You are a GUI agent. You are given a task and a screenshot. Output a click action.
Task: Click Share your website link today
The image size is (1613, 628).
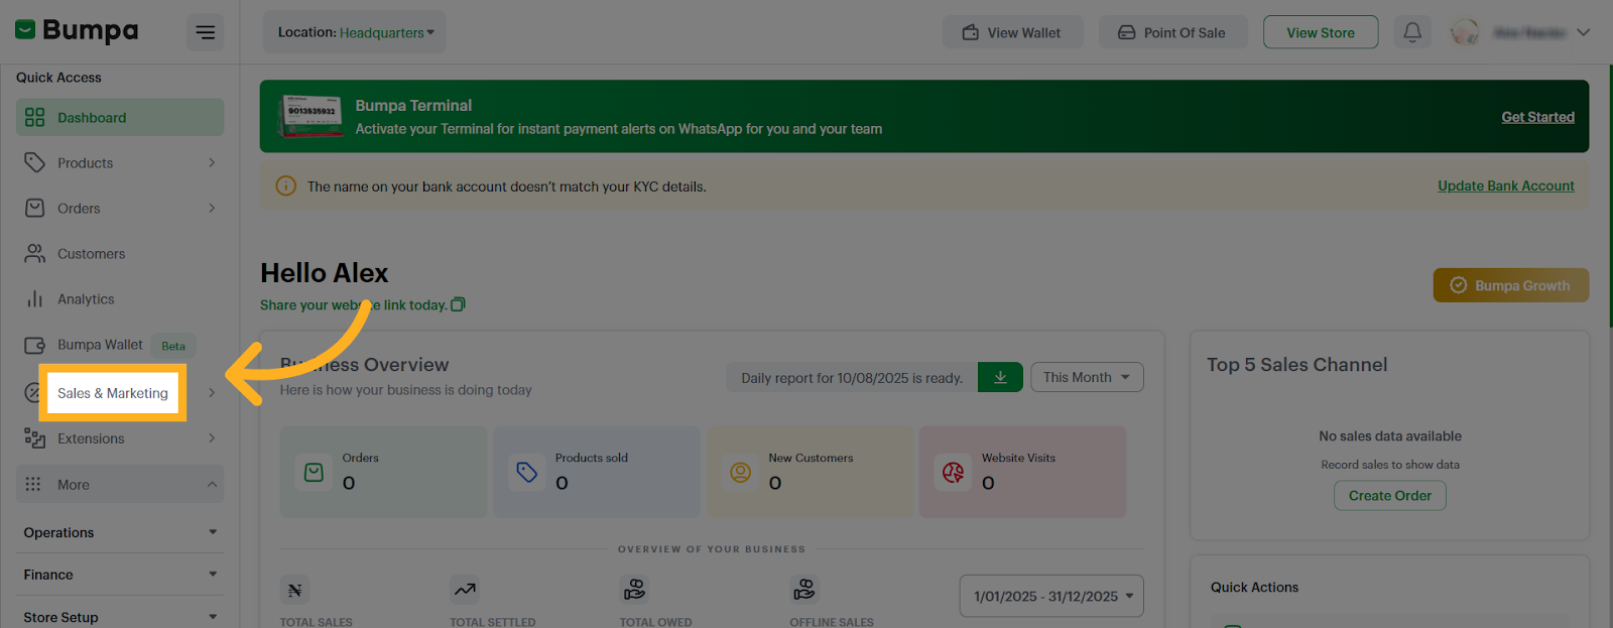pos(353,305)
